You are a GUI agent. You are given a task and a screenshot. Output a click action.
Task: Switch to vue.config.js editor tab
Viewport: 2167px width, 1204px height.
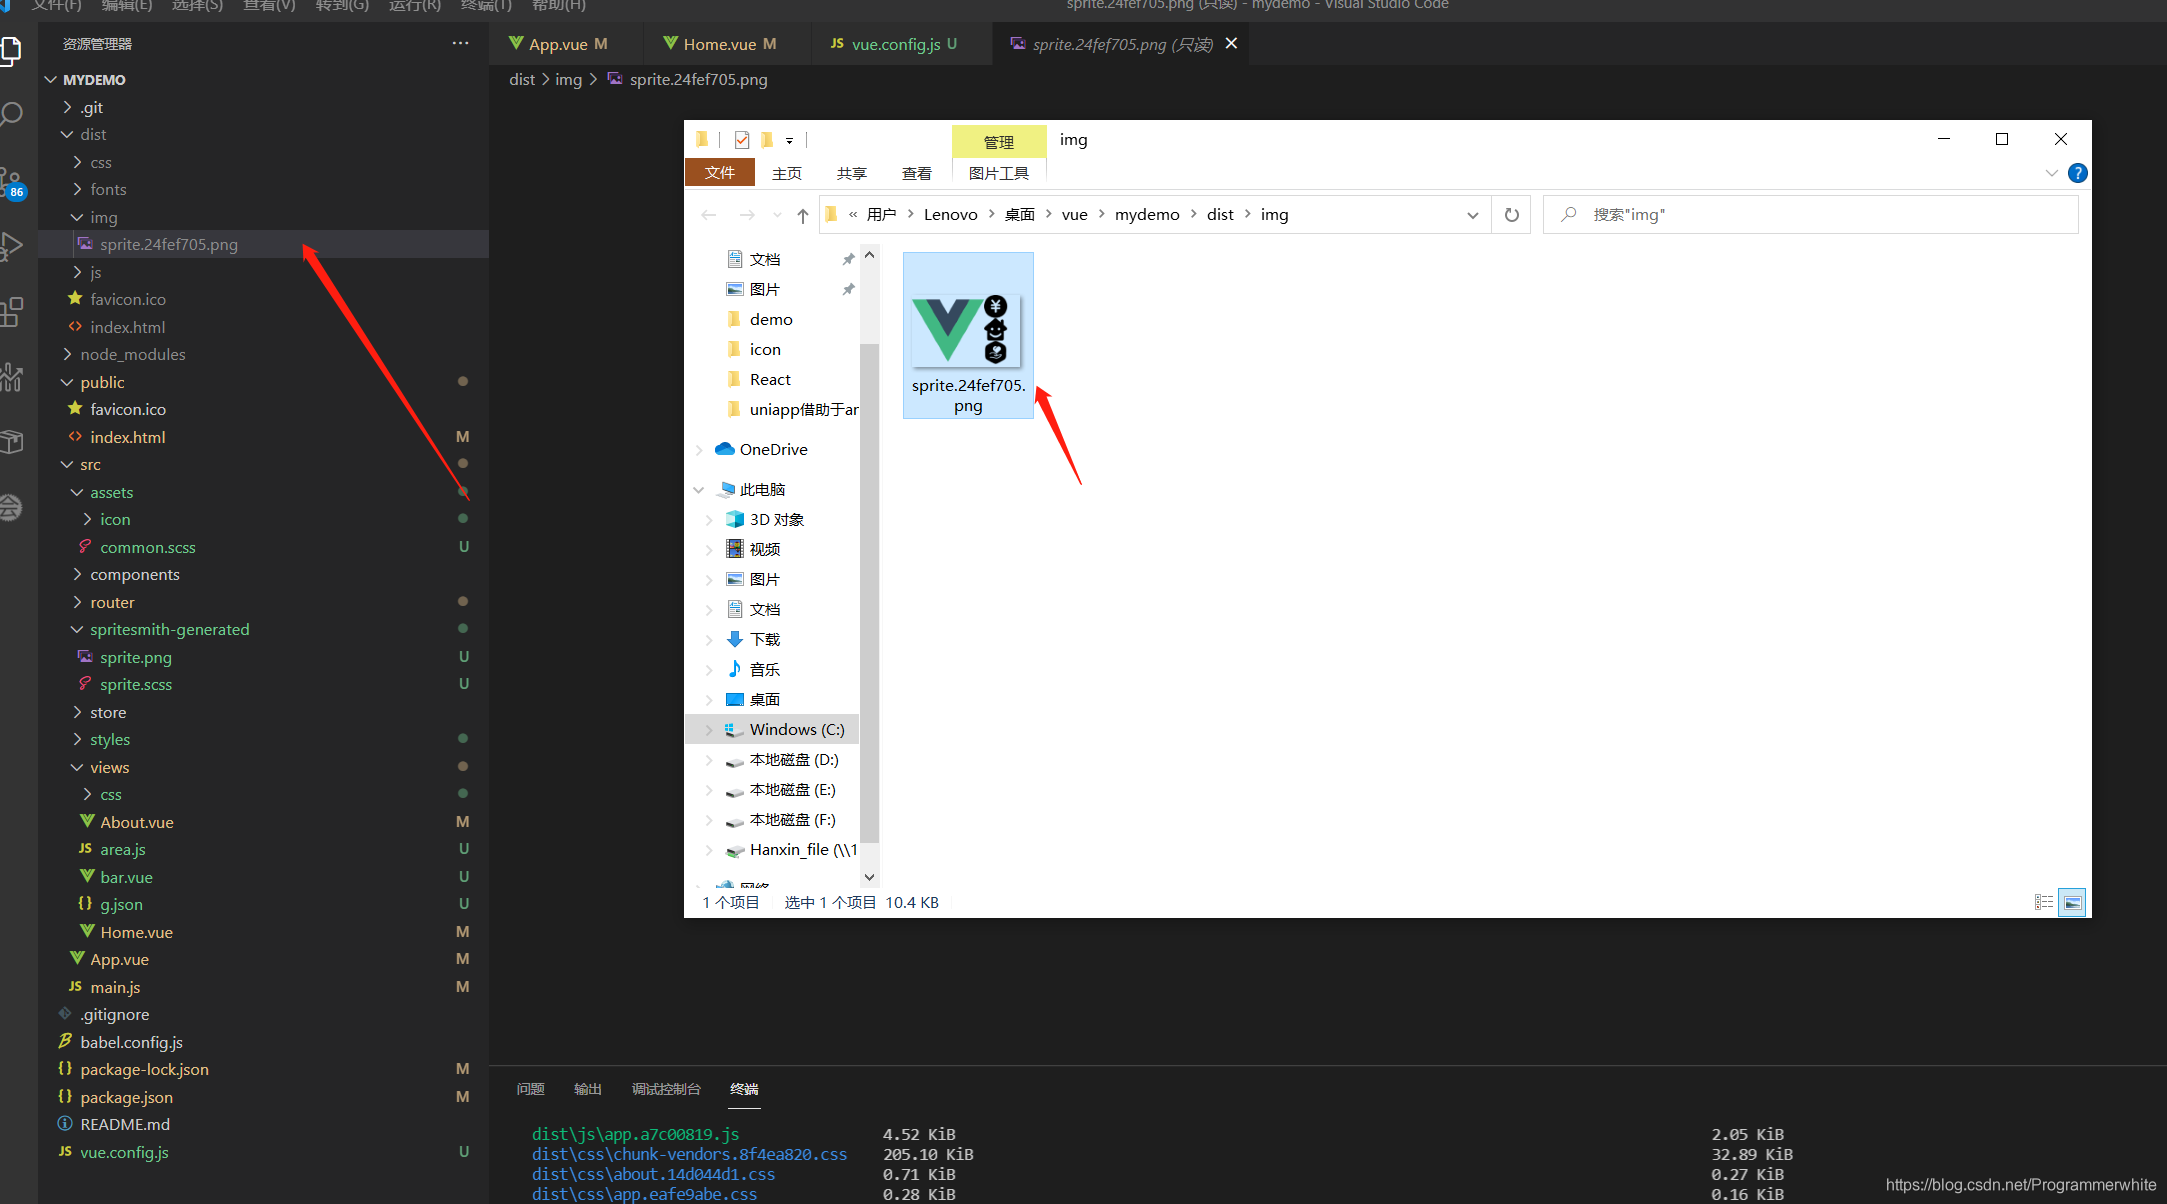point(894,44)
